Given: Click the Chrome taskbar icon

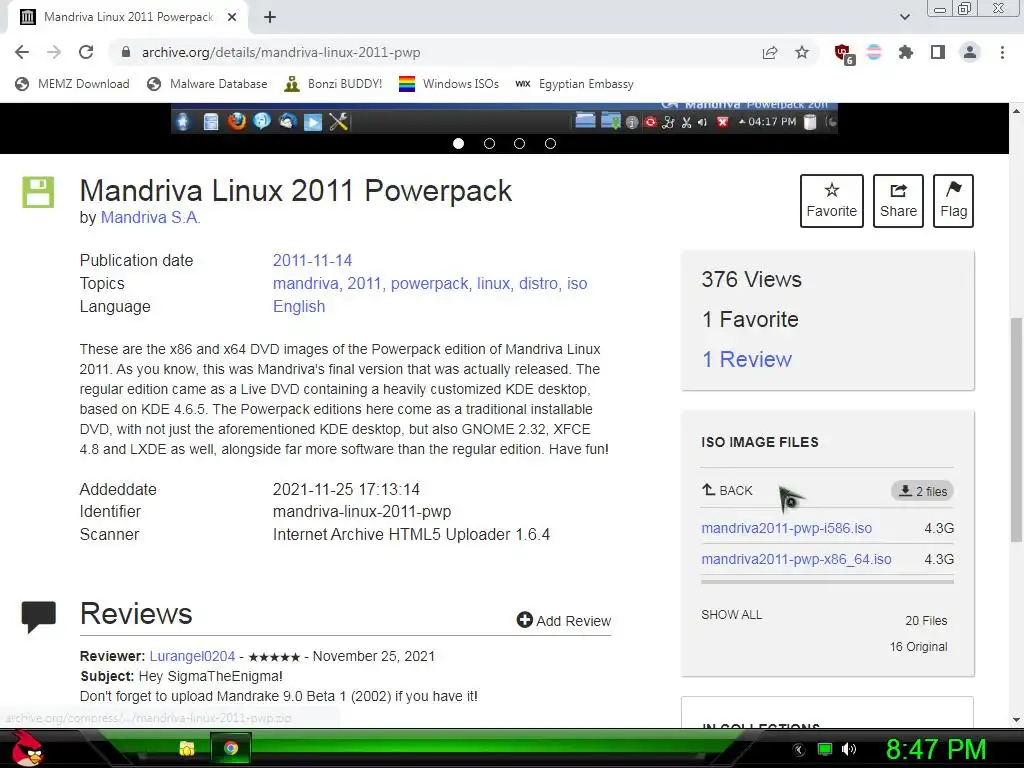Looking at the screenshot, I should click(231, 748).
